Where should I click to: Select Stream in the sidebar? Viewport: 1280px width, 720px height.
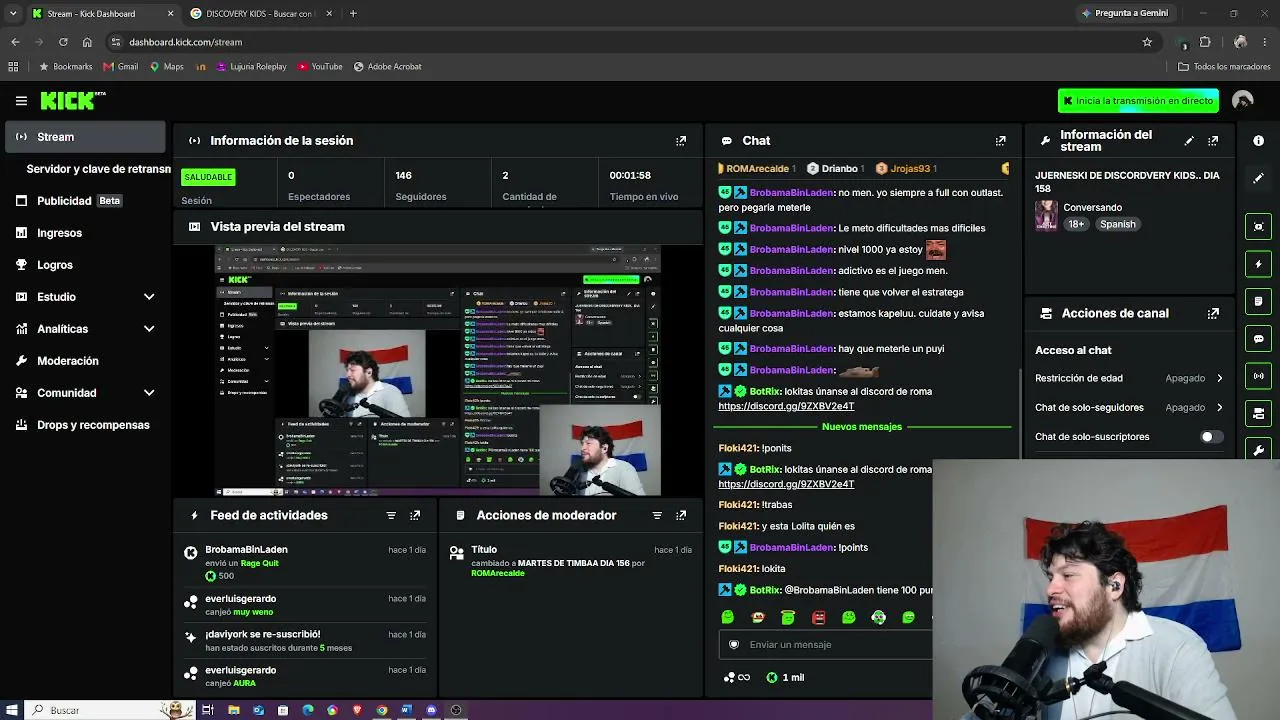click(x=85, y=137)
